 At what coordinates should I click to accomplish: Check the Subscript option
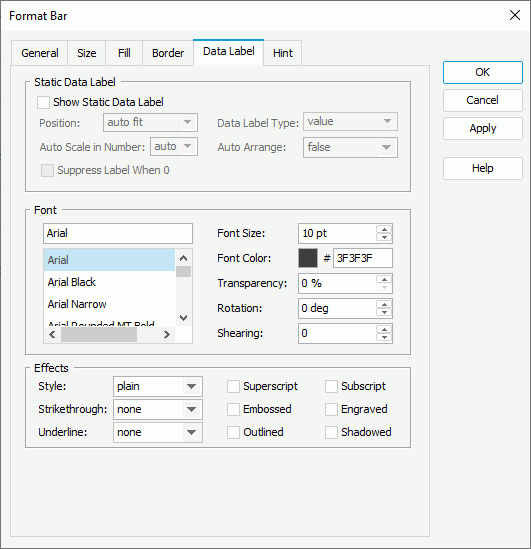pyautogui.click(x=331, y=387)
